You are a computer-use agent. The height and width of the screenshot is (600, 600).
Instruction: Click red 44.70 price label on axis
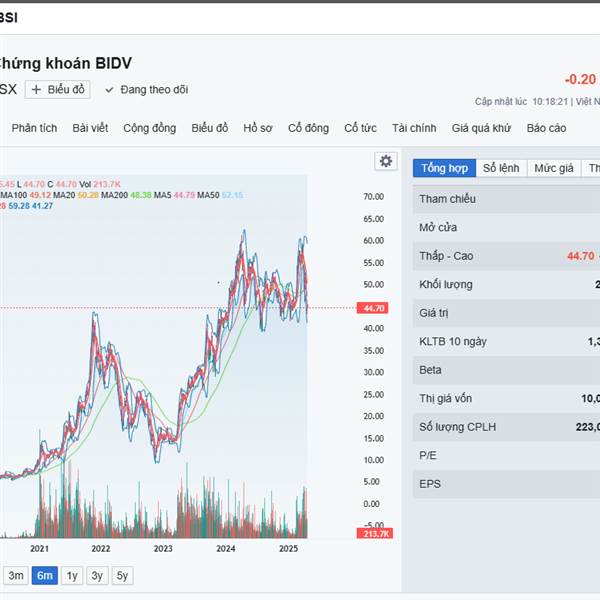(375, 308)
